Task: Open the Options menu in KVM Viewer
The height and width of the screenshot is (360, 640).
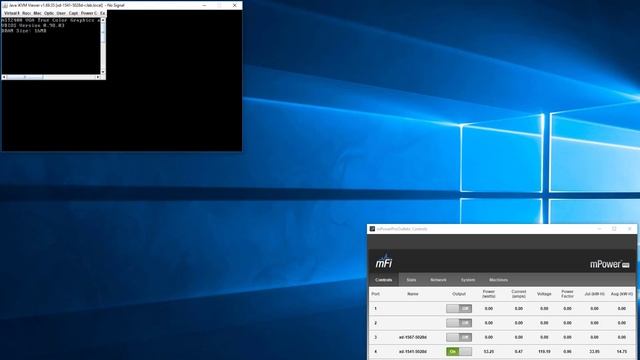Action: pyautogui.click(x=49, y=13)
